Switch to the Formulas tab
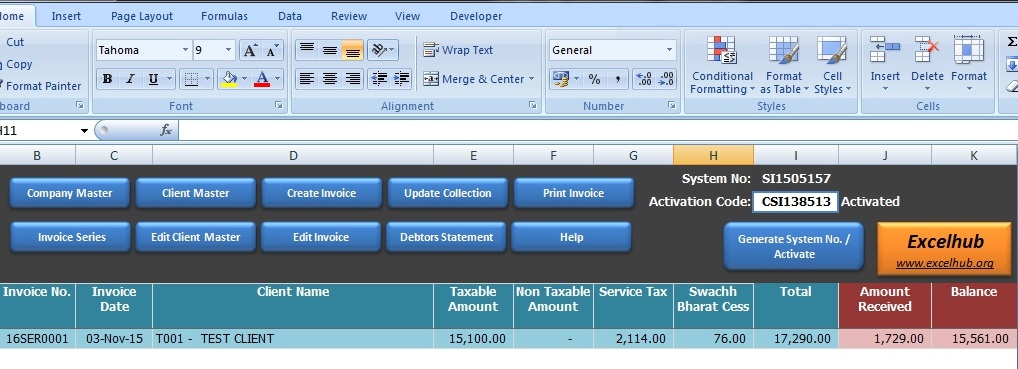Viewport: 1018px width, 369px height. tap(224, 16)
